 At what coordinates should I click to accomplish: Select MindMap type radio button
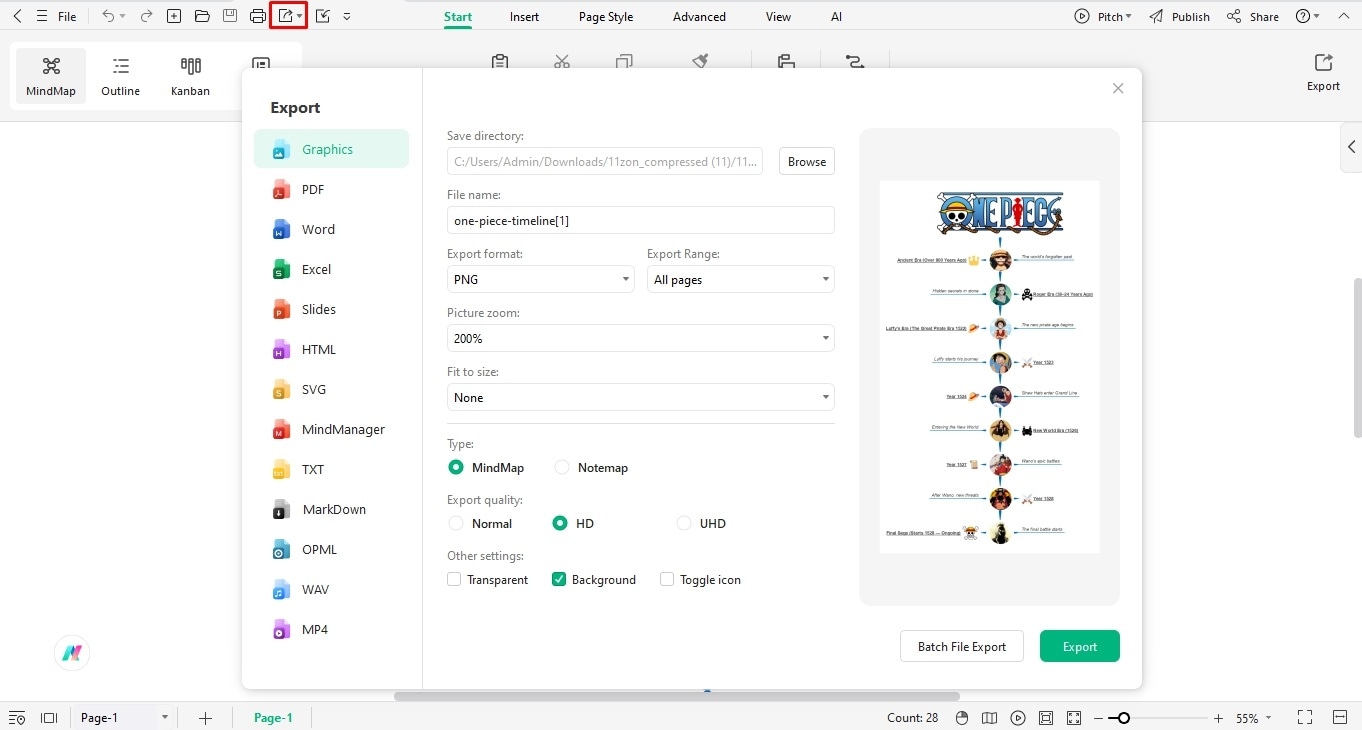(x=456, y=467)
